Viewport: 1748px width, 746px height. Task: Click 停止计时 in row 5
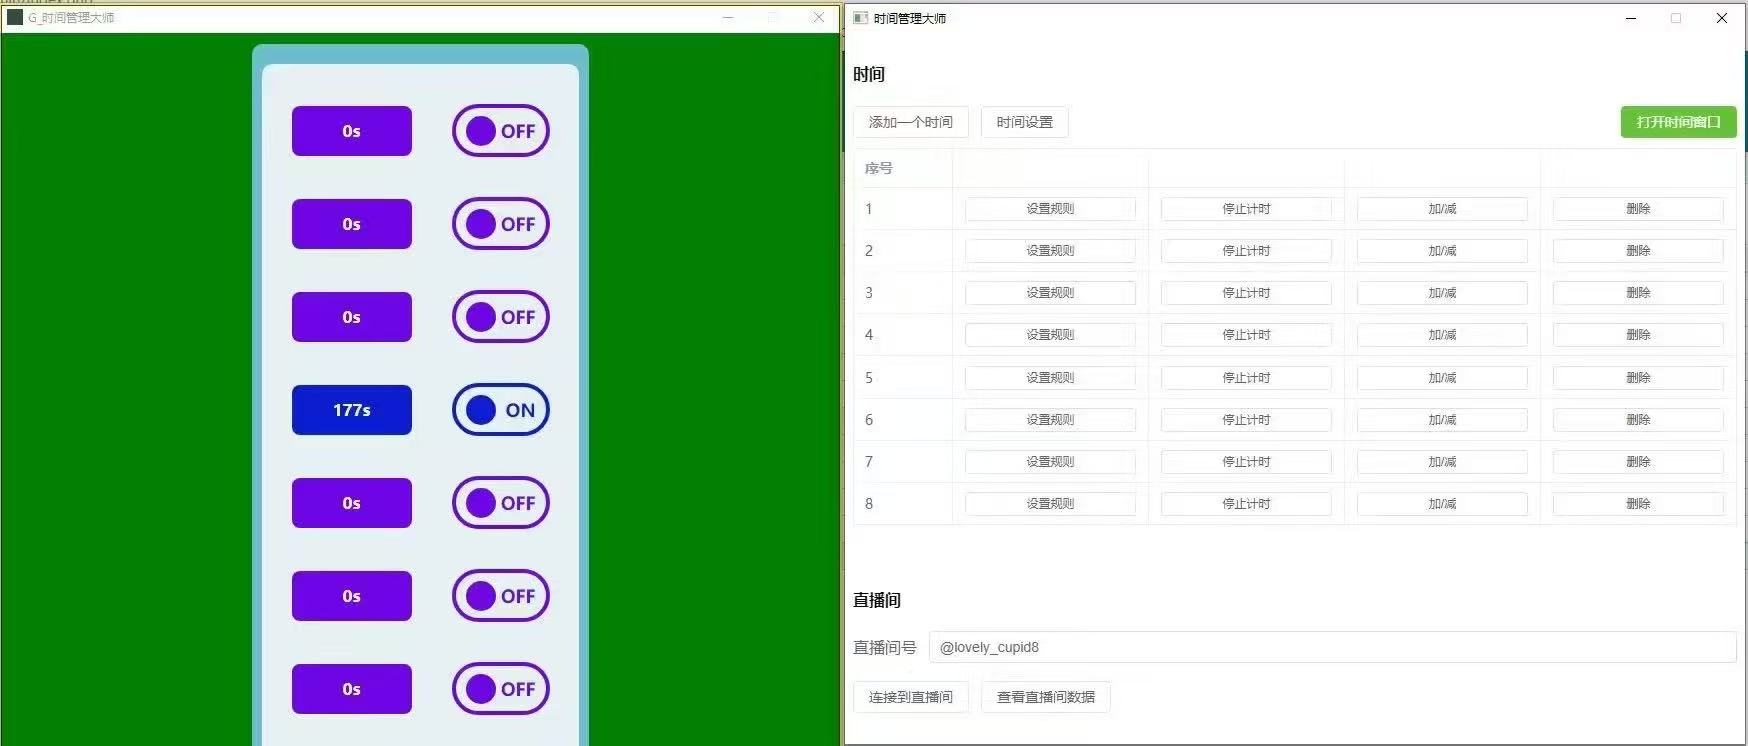[1246, 378]
